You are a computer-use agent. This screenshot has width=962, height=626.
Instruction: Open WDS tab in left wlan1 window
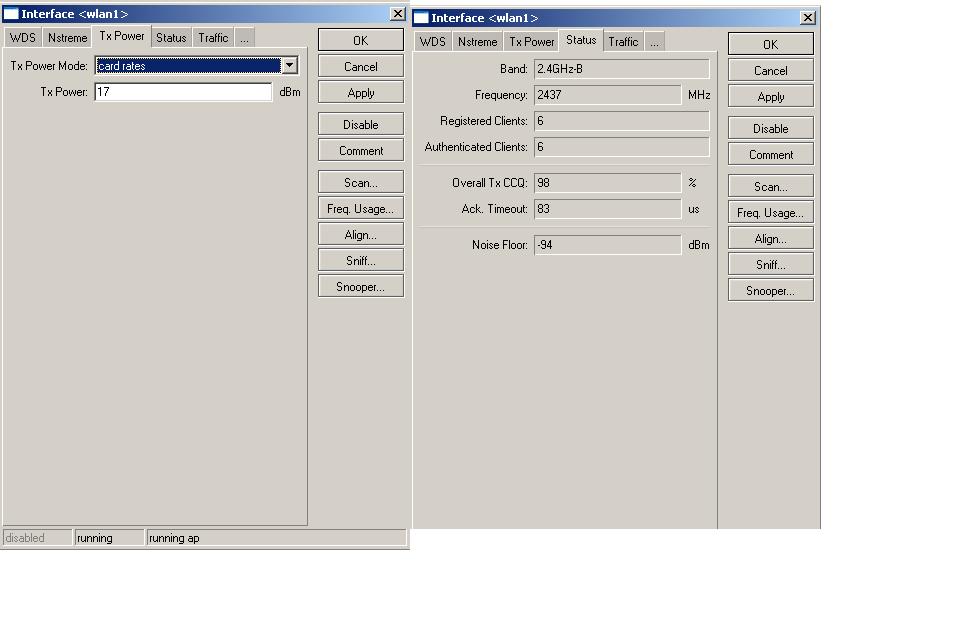(x=23, y=38)
